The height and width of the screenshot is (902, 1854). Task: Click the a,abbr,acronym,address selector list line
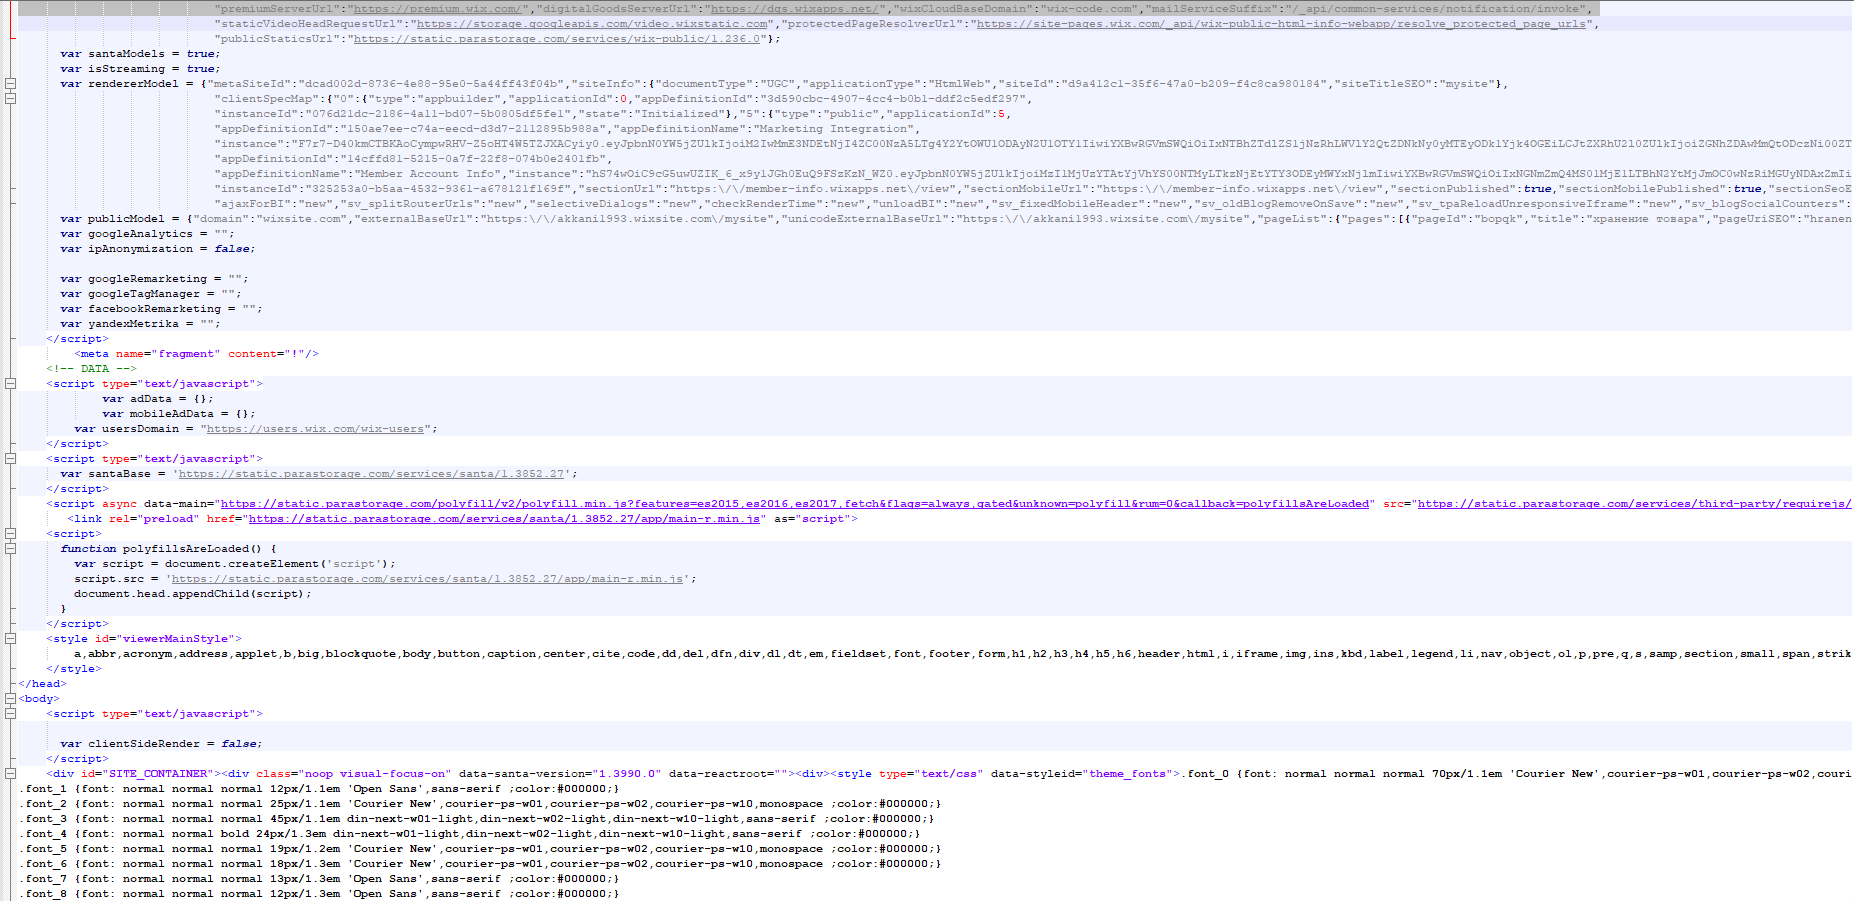pyautogui.click(x=962, y=654)
